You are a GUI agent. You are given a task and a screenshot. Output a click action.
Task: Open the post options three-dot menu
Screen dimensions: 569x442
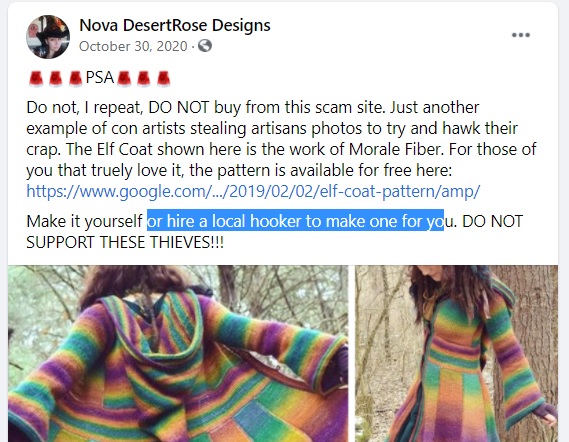coord(521,35)
